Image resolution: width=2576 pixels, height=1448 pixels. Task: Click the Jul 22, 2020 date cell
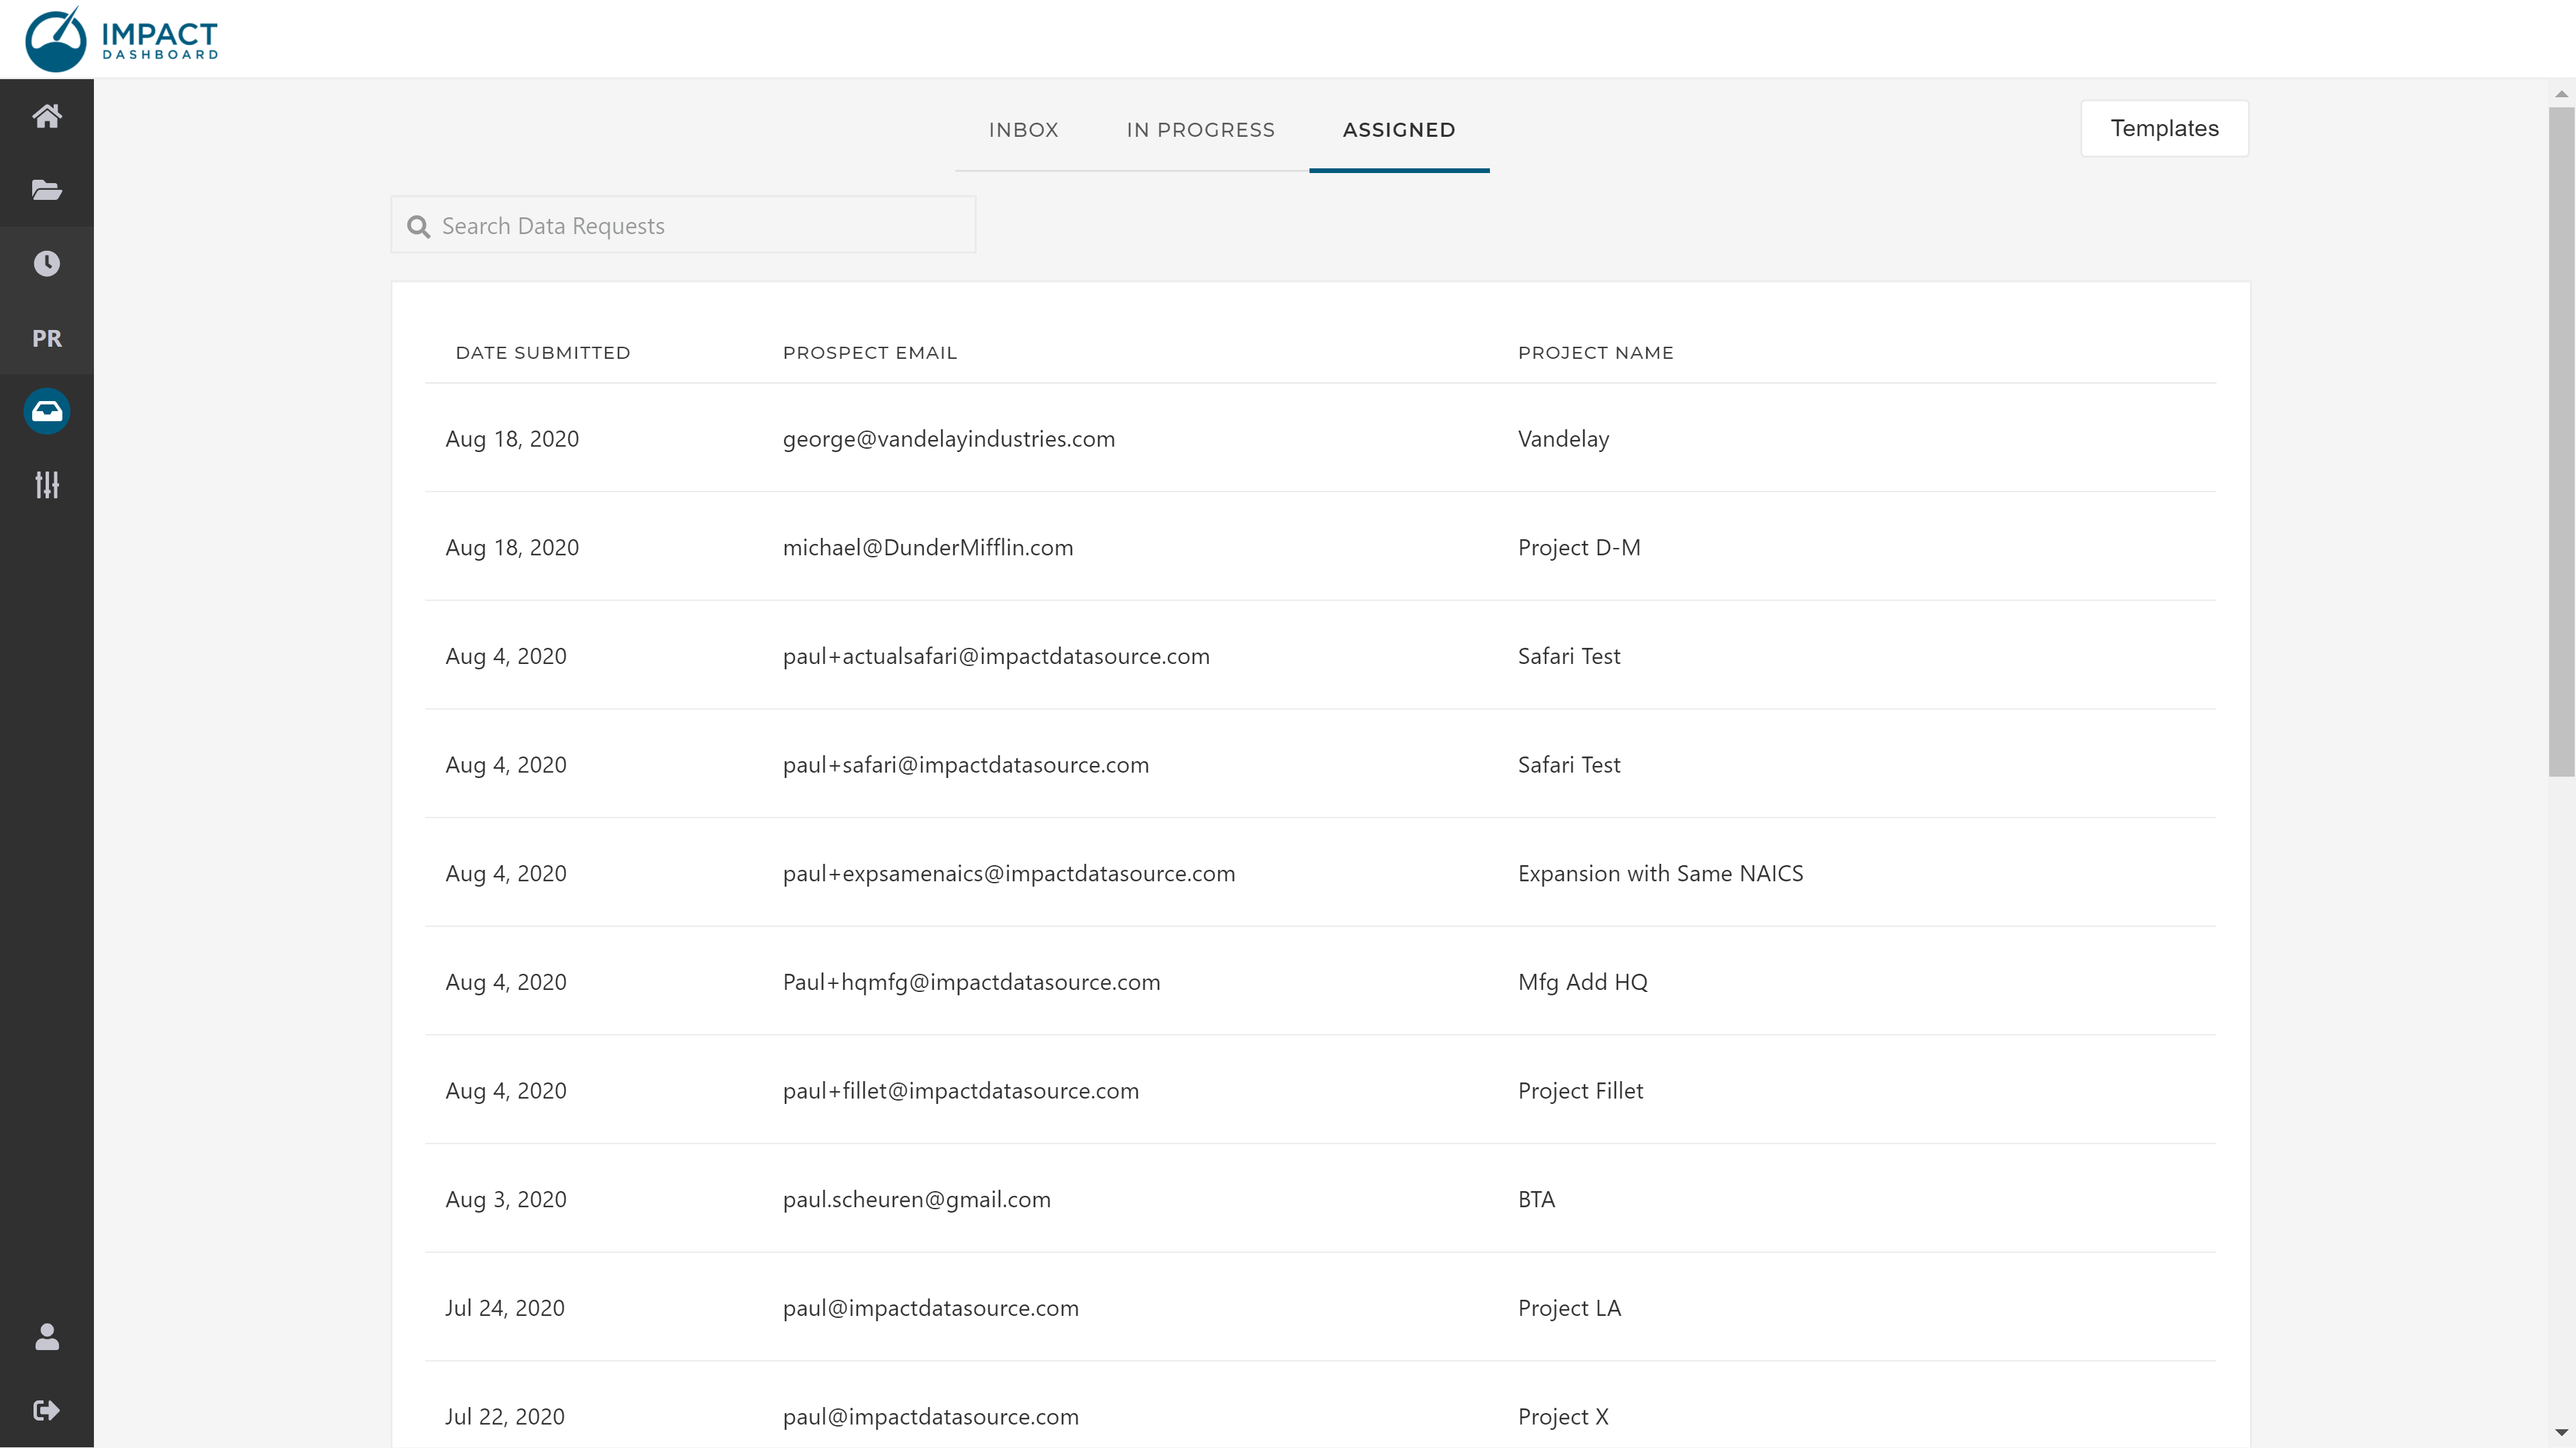505,1417
